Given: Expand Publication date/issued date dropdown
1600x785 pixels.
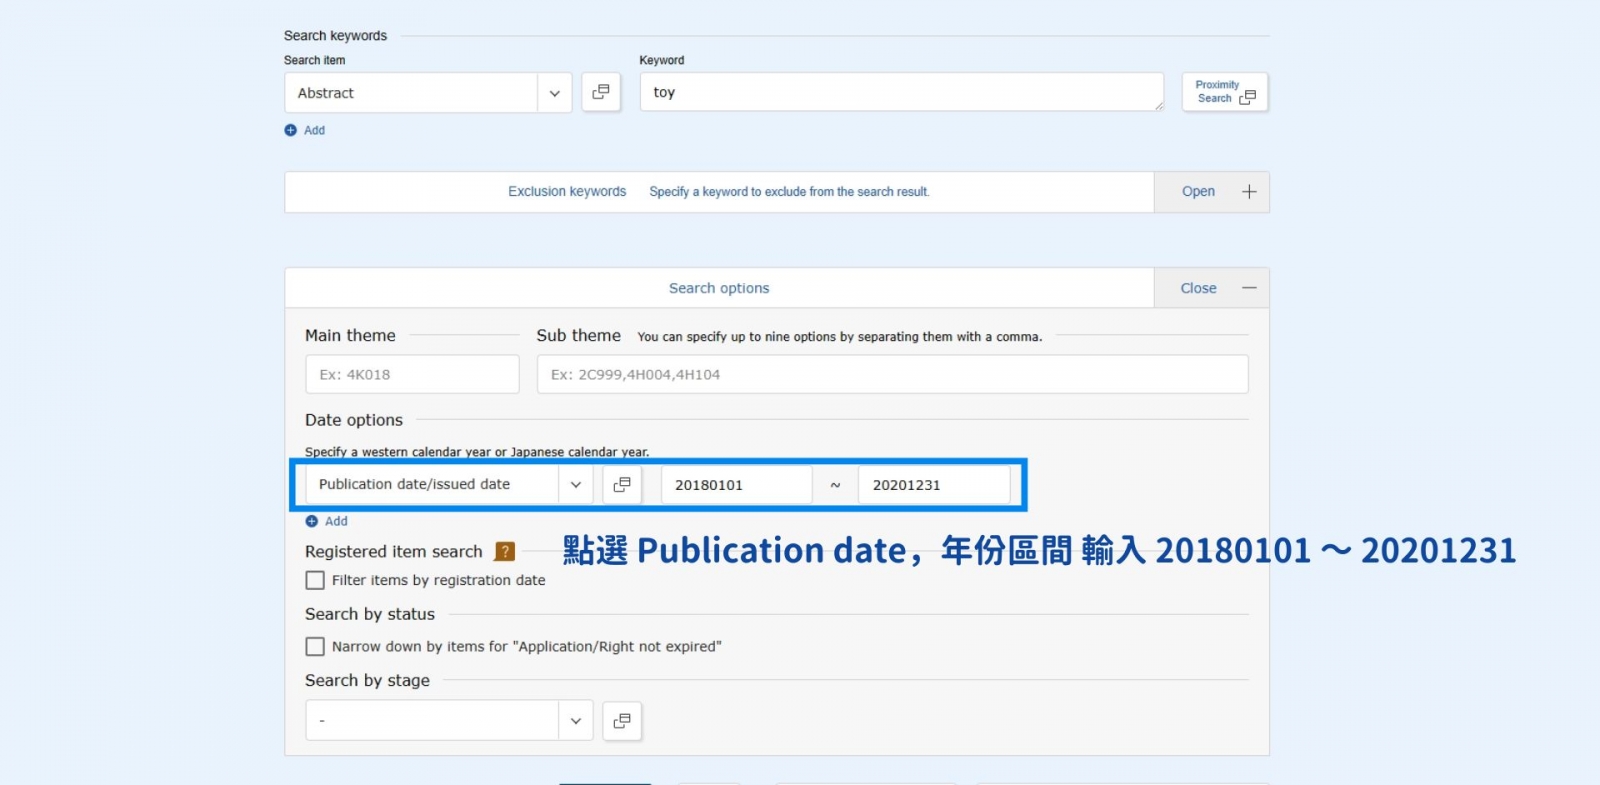Looking at the screenshot, I should point(575,484).
